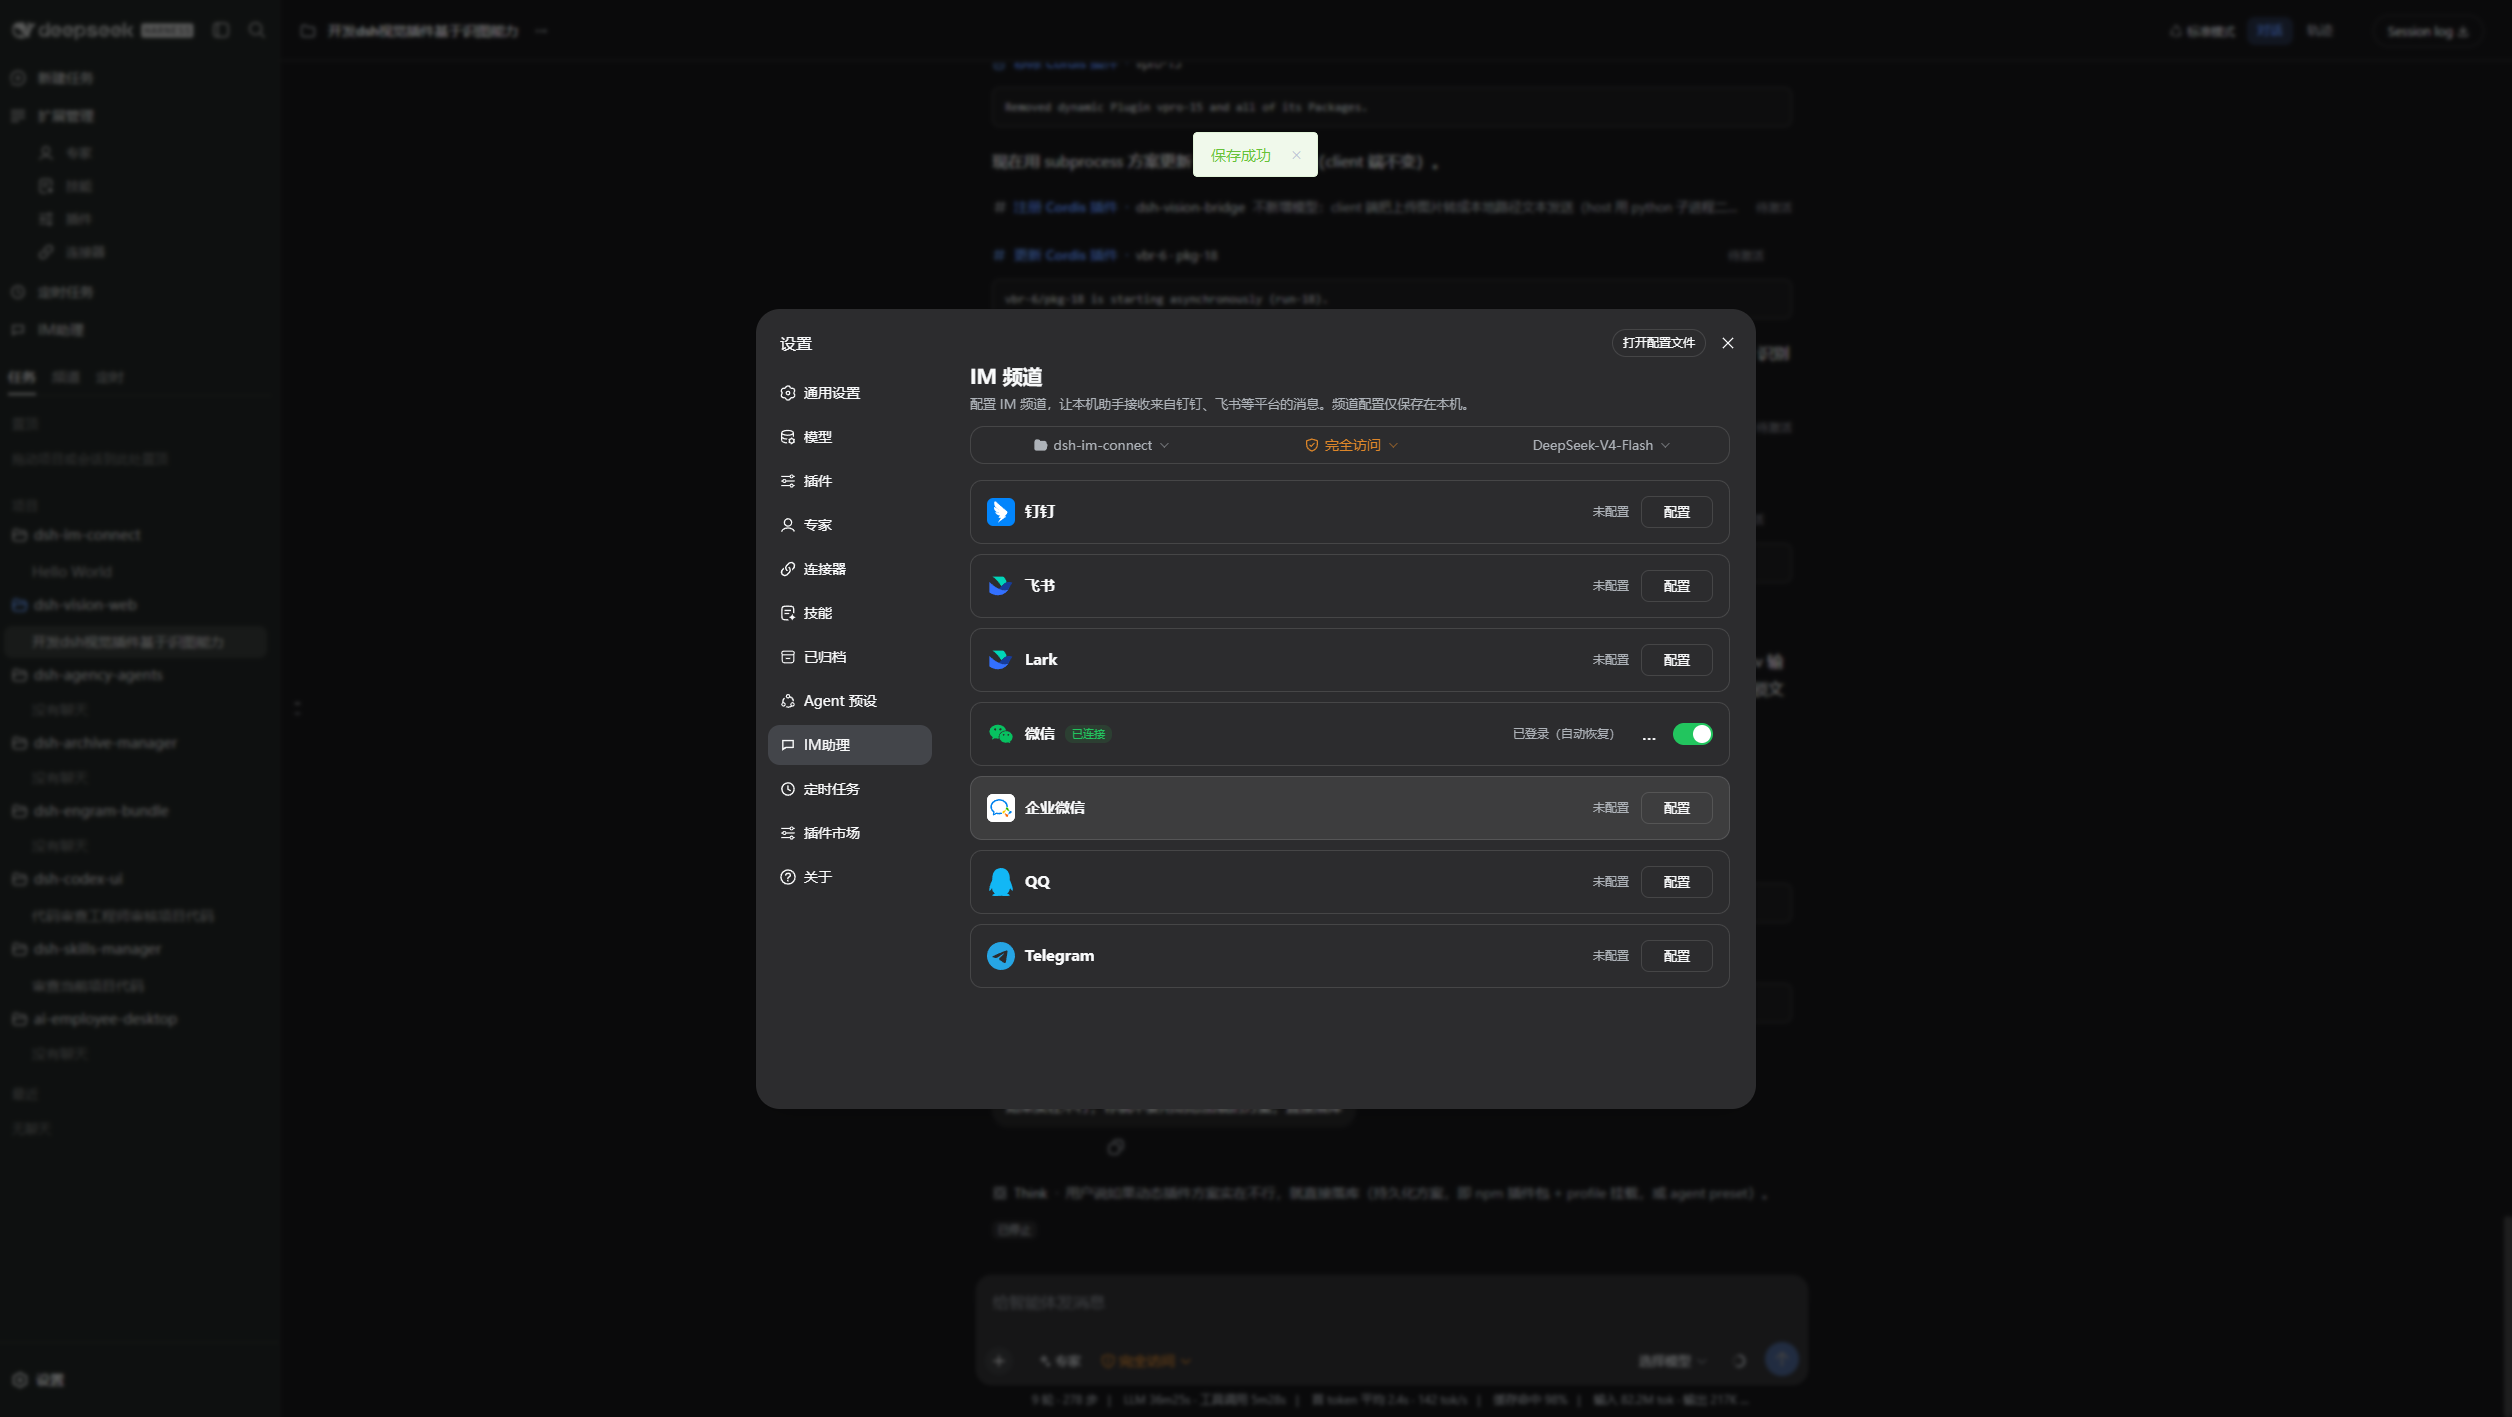Click the message input field in background chat
The width and height of the screenshot is (2512, 1417).
[x=1390, y=1303]
